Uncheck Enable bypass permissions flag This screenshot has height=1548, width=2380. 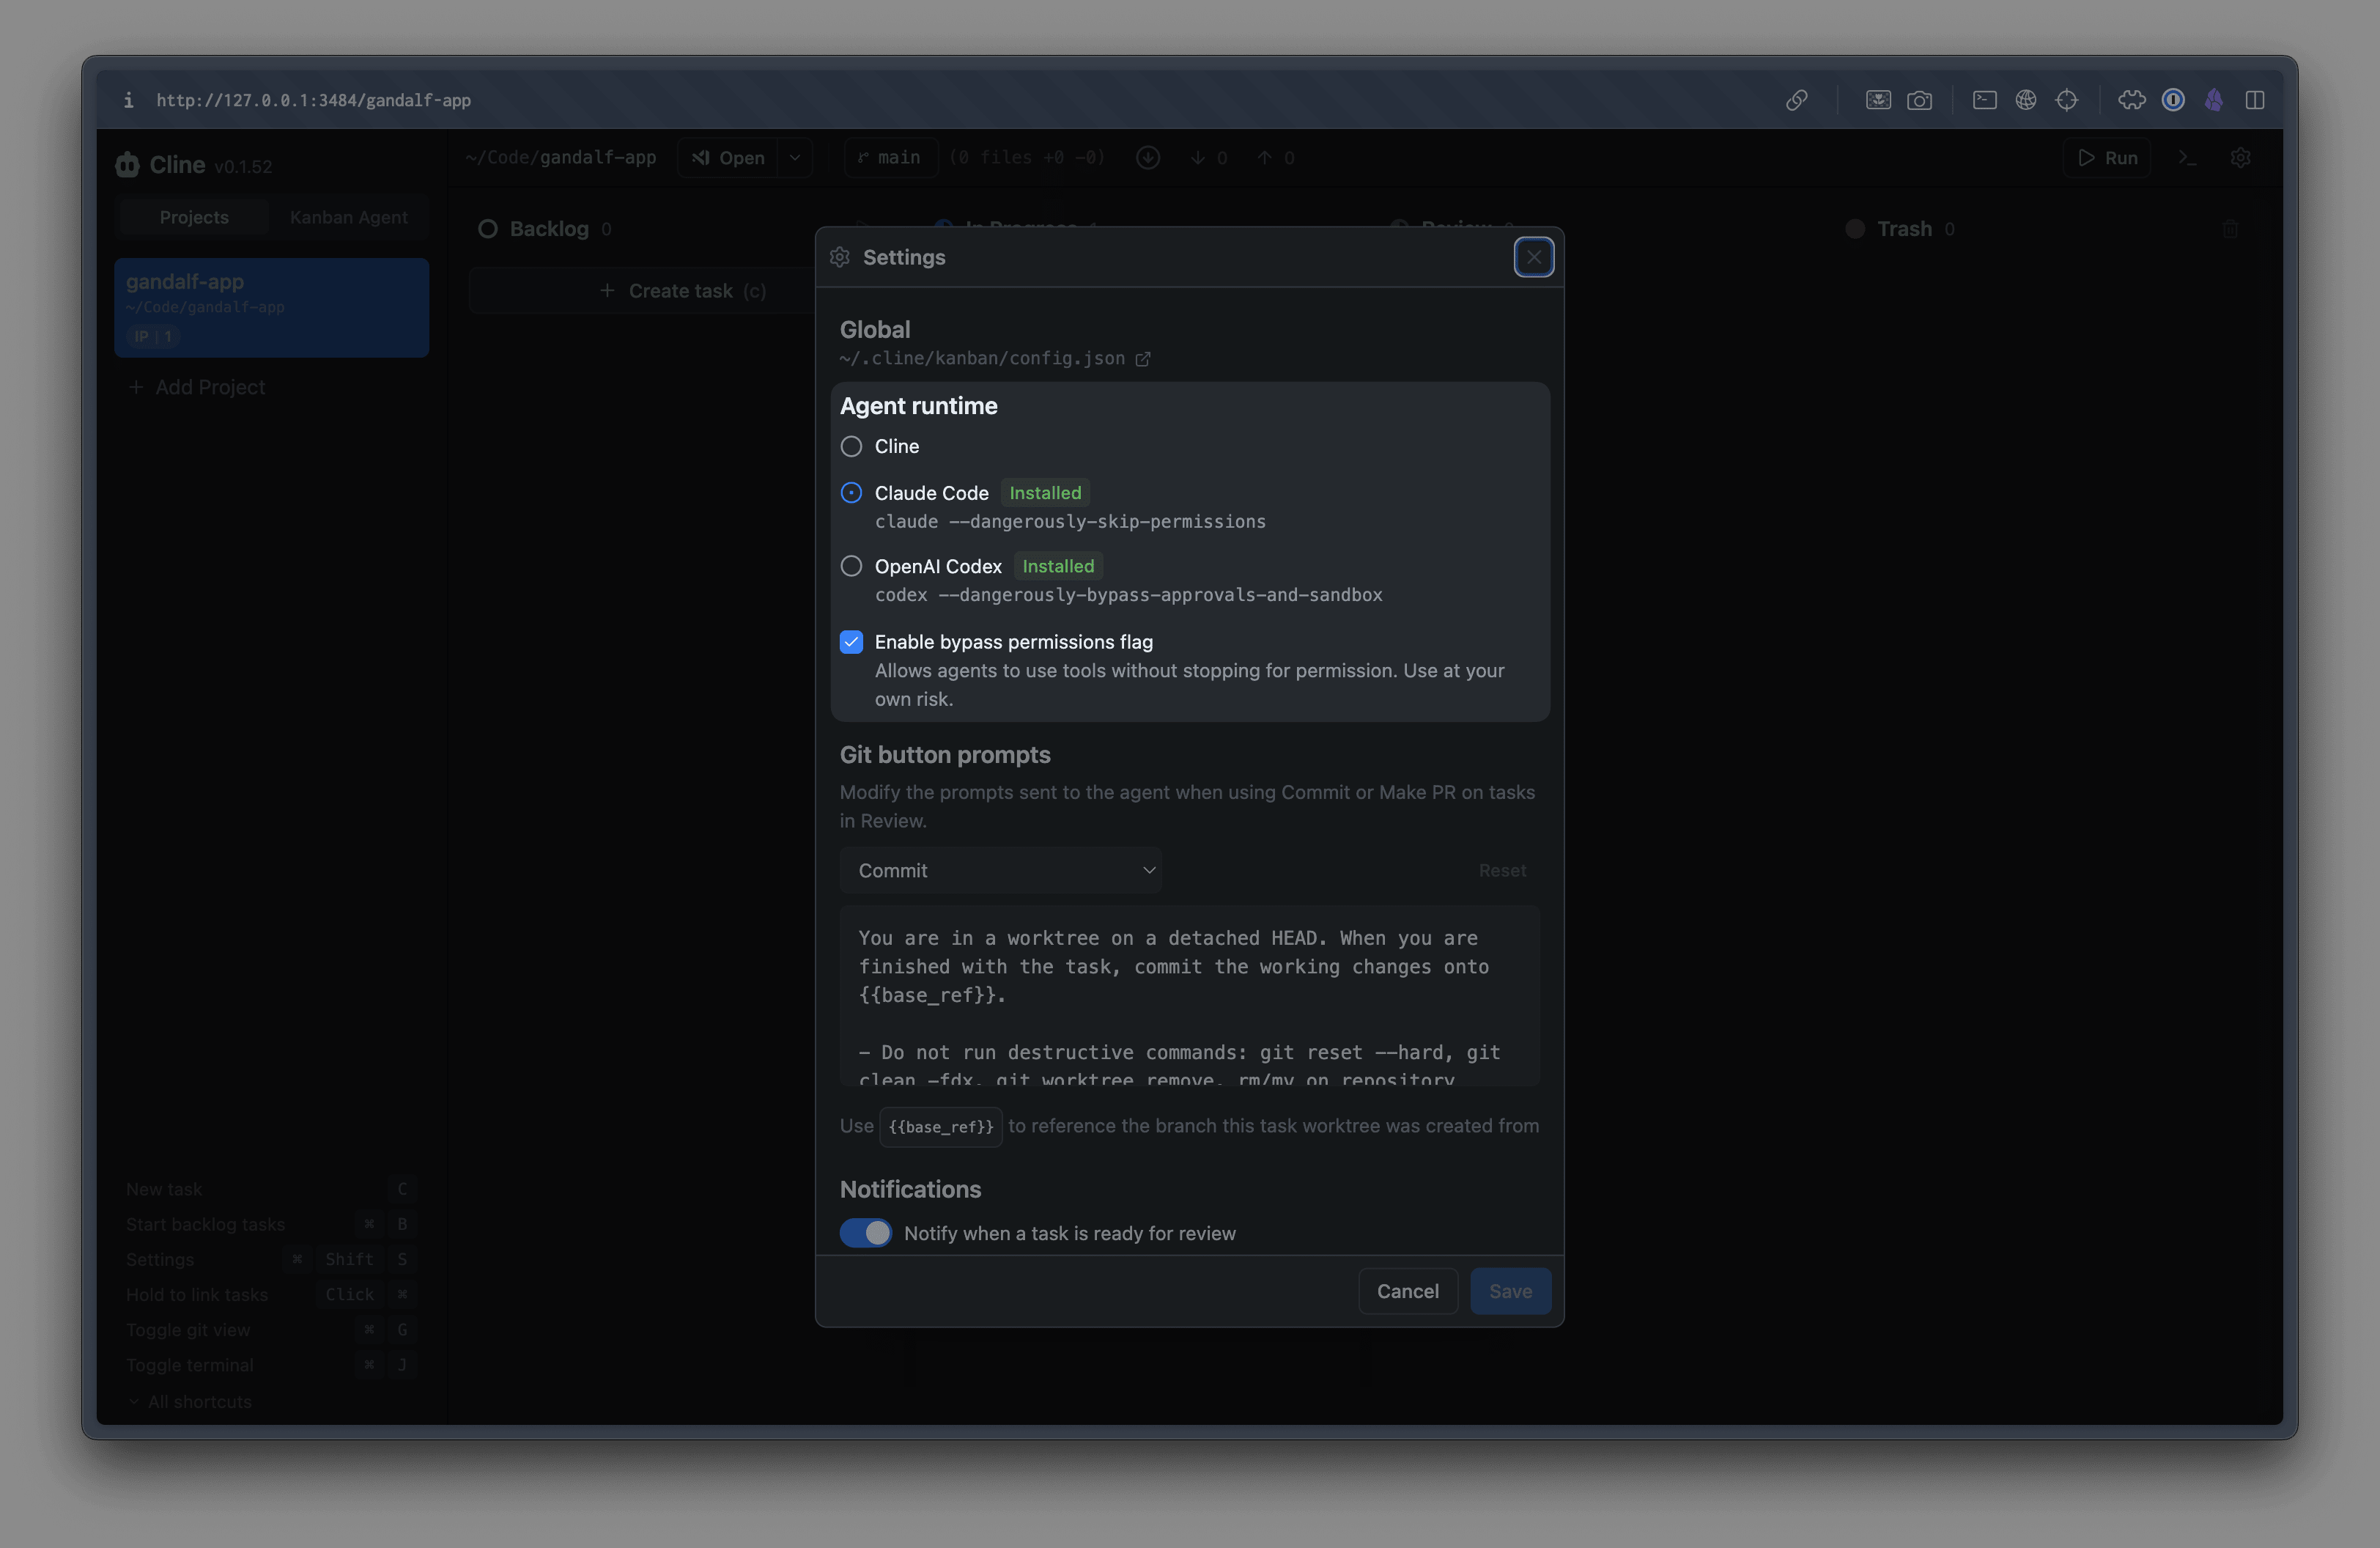[x=851, y=642]
